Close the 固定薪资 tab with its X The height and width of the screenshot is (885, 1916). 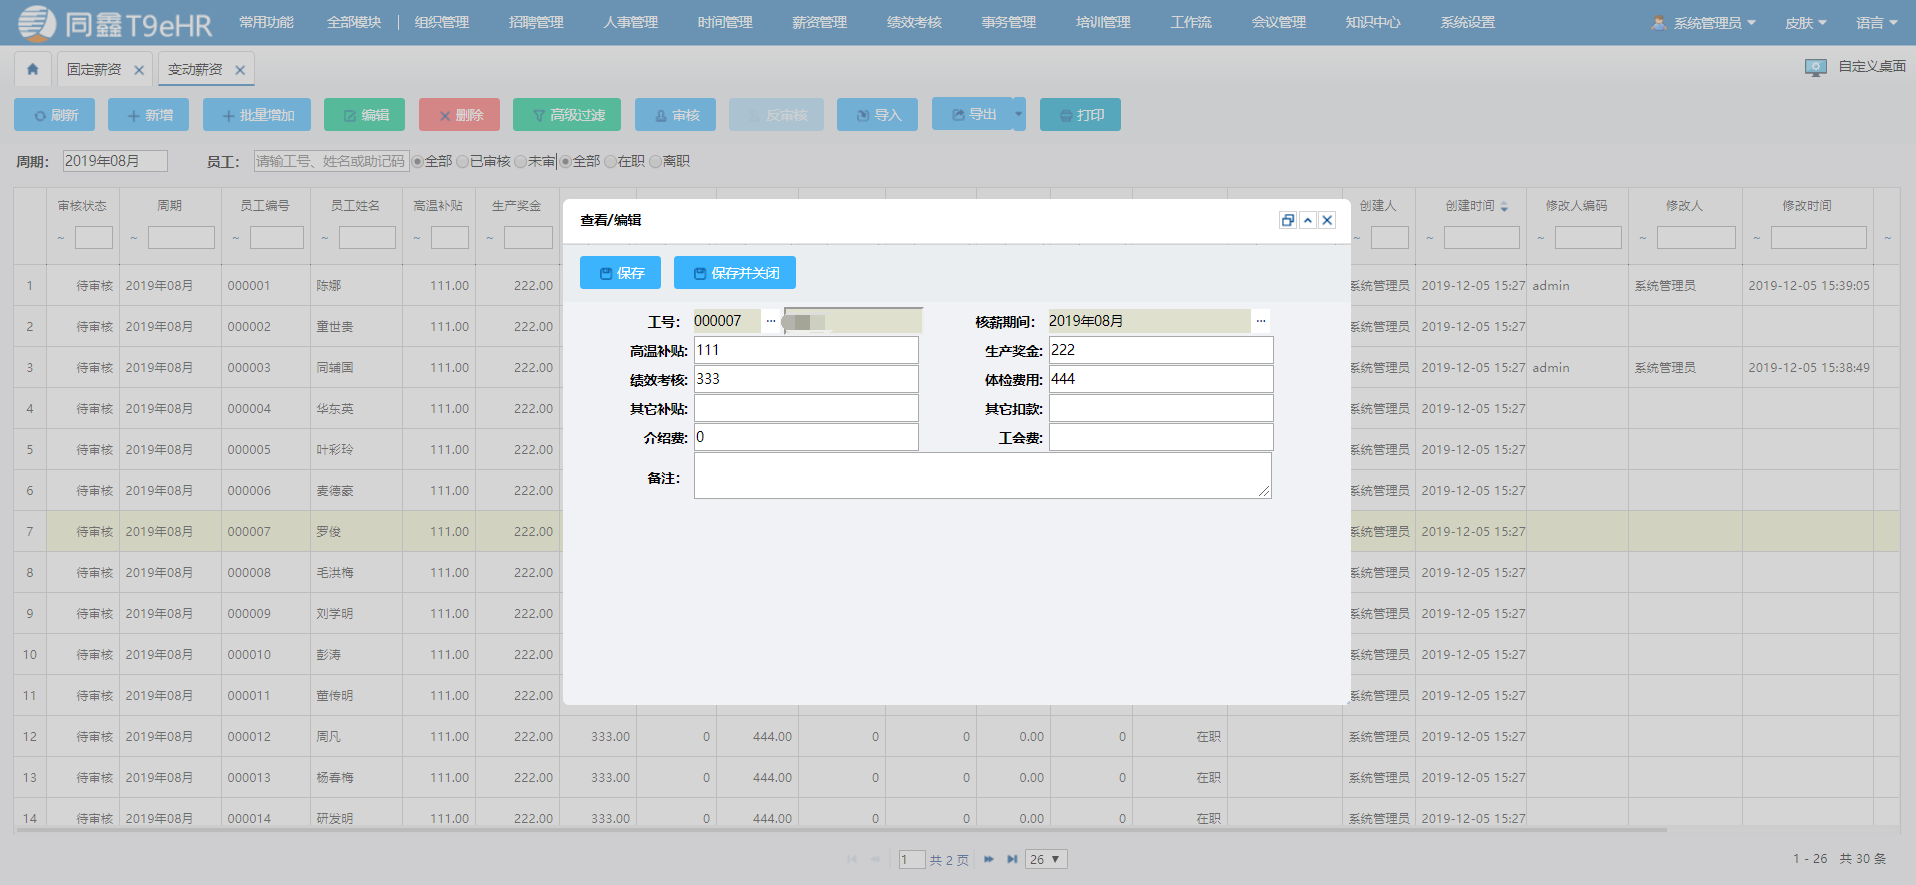(139, 70)
